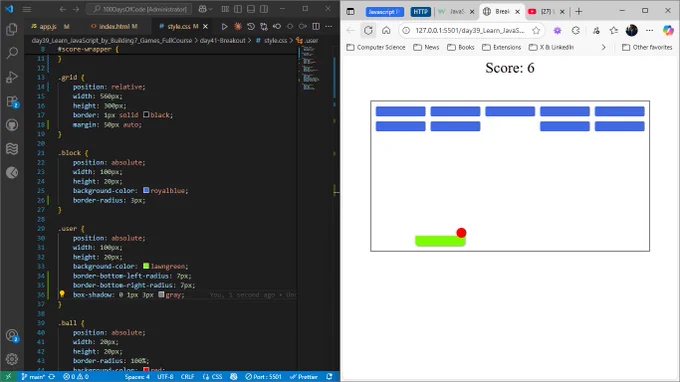680x382 pixels.
Task: Open Manage gear in VS Code
Action: 12,359
